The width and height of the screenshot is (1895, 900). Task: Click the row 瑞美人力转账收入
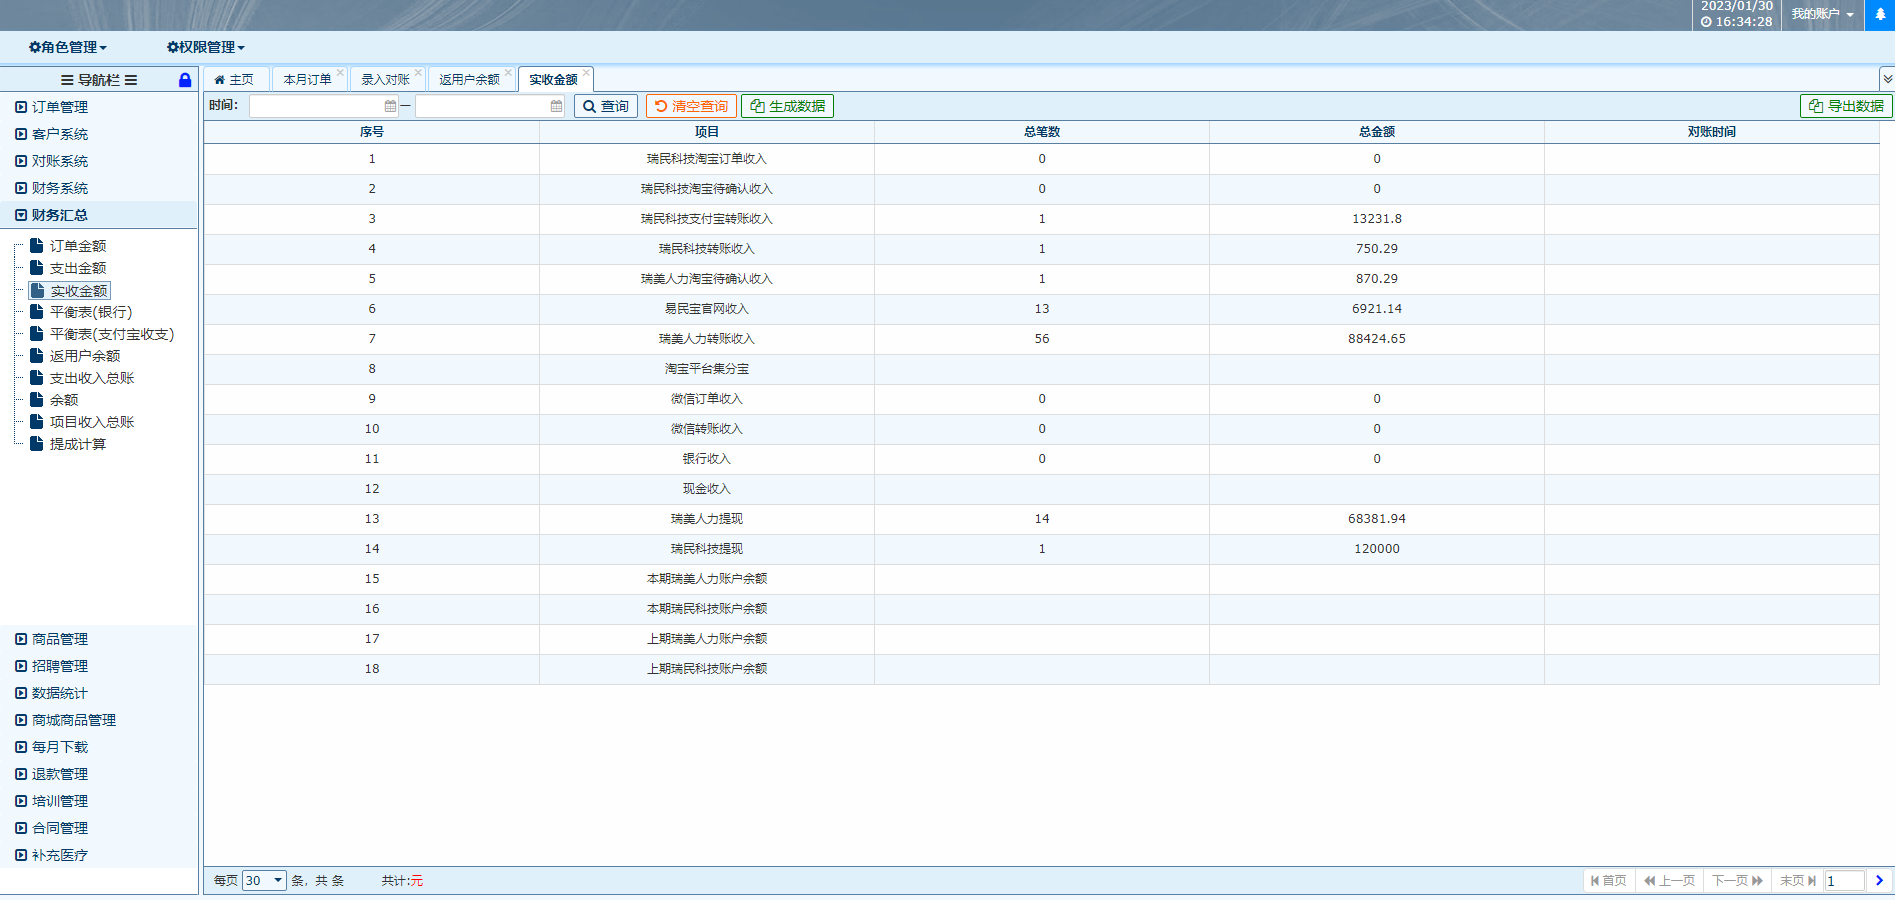[x=1042, y=339]
